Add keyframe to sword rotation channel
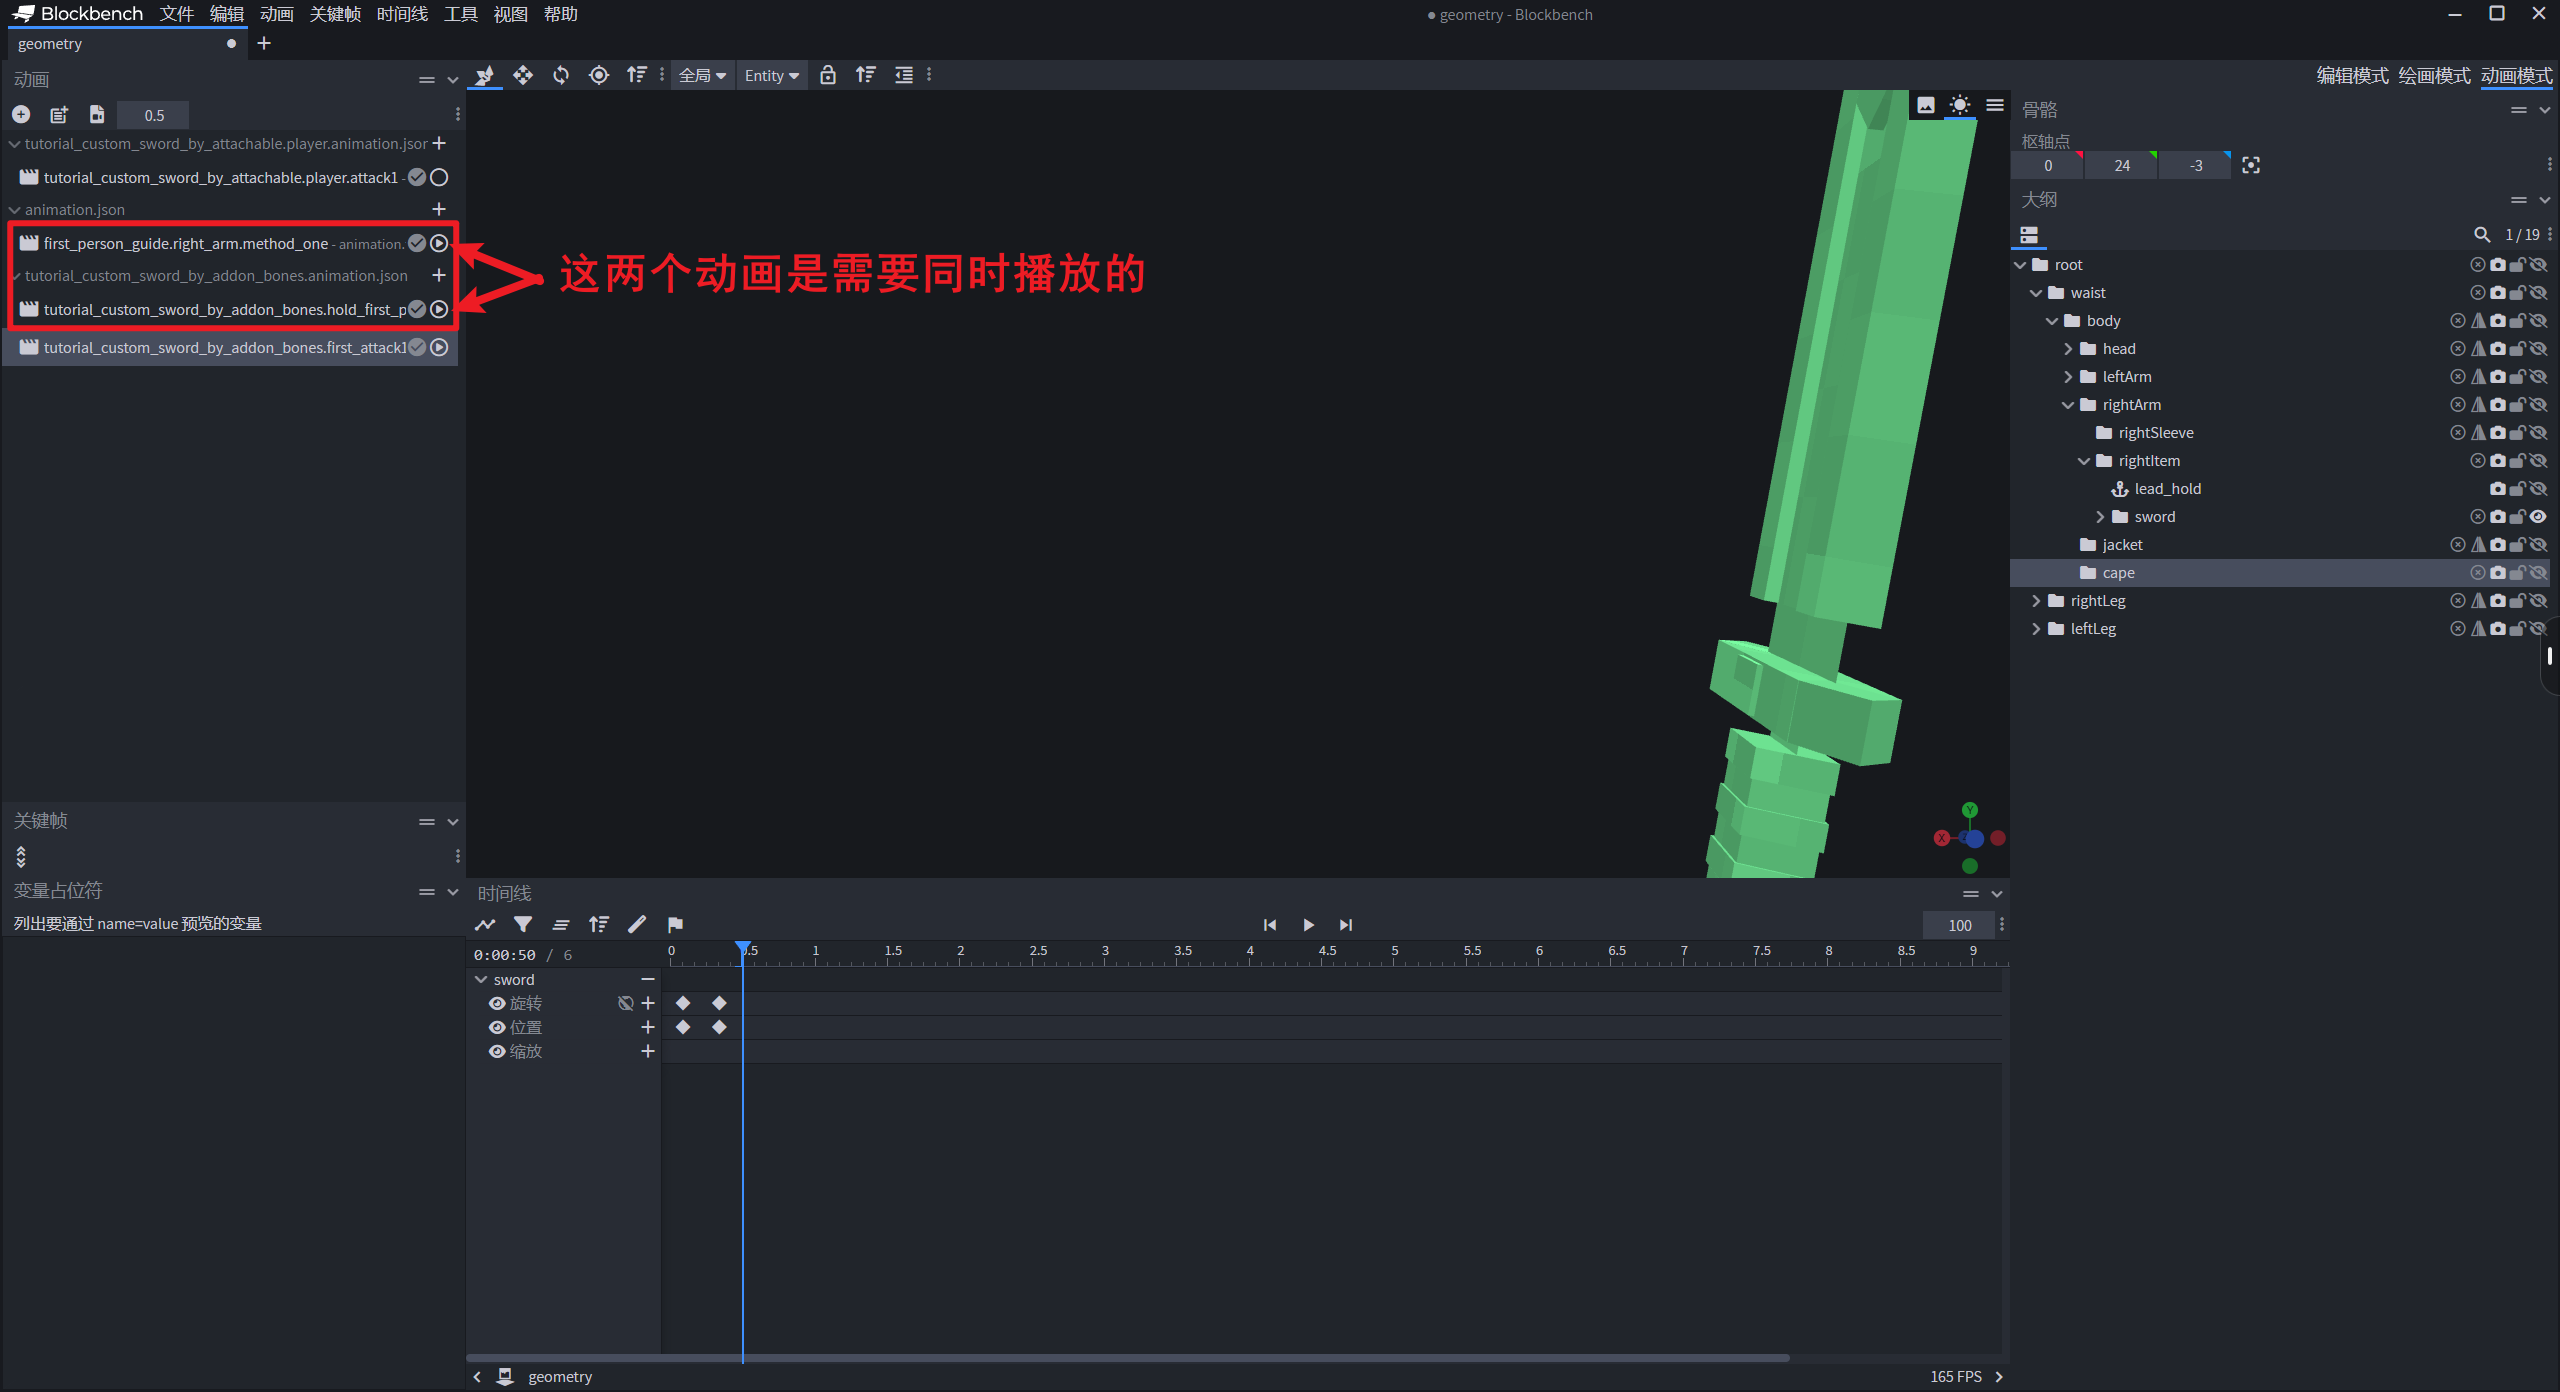Screen dimensions: 2560x1392 [x=648, y=1003]
